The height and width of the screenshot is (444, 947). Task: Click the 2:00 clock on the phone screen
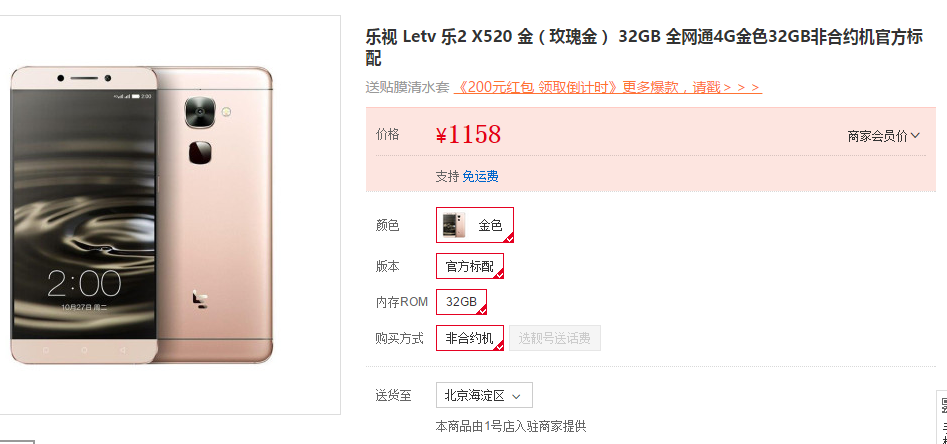tap(84, 283)
